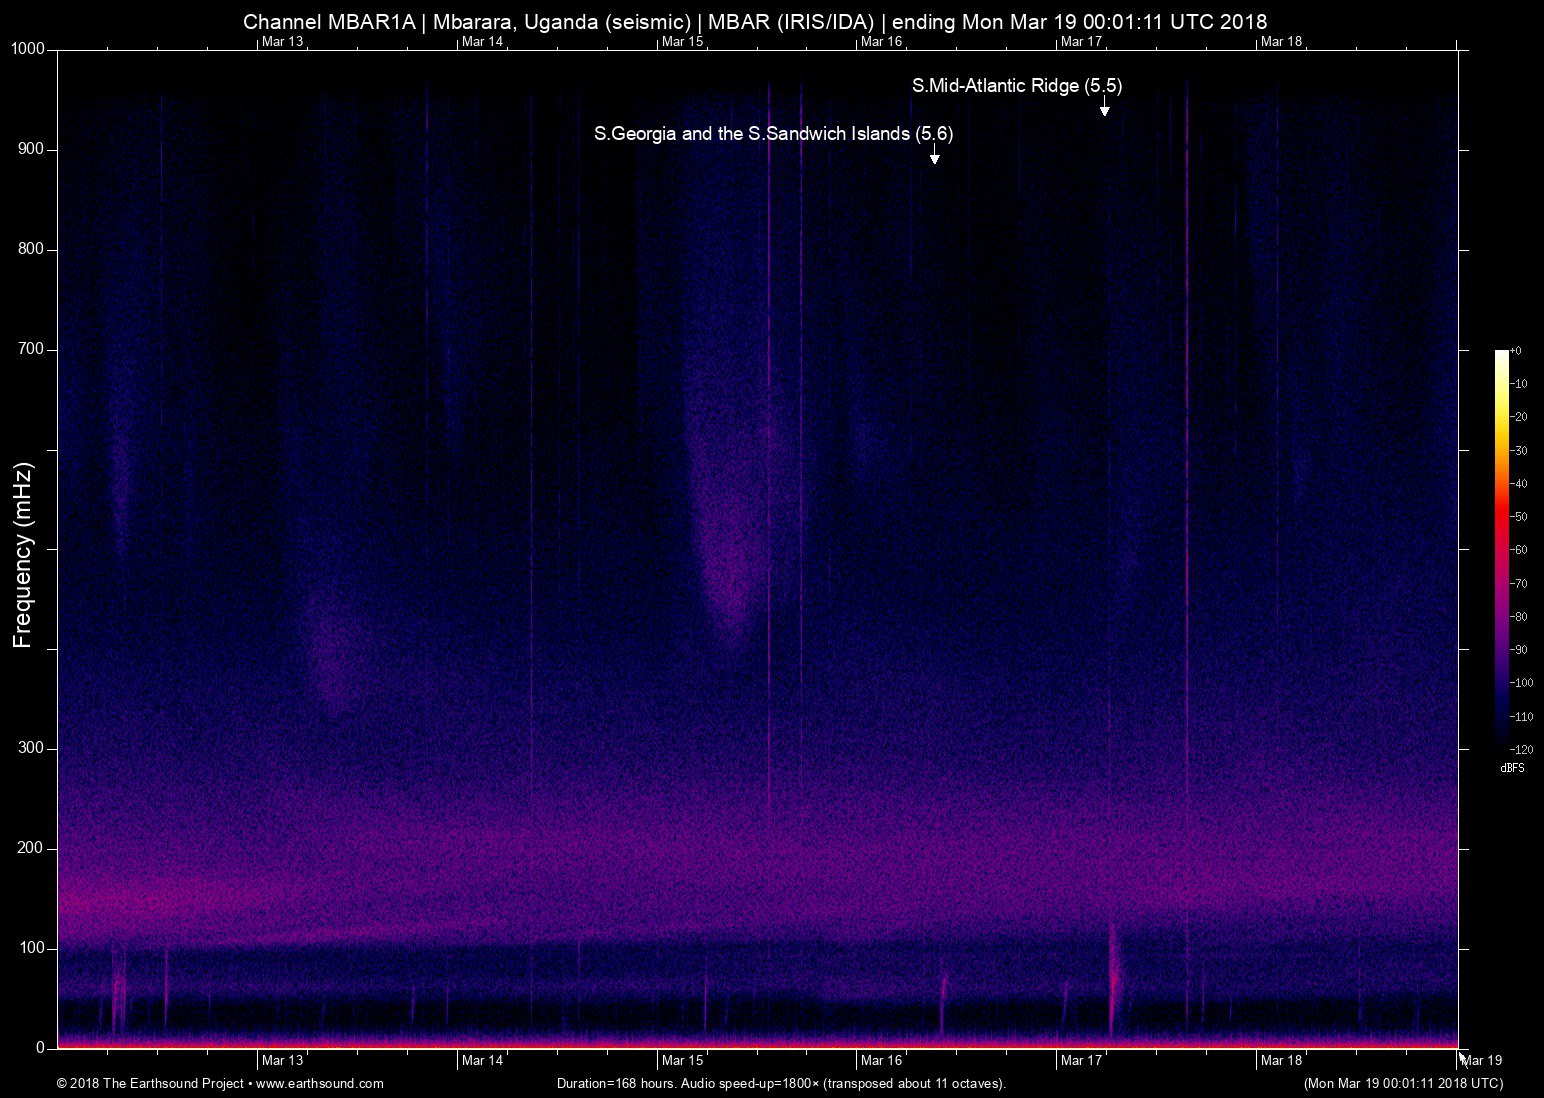Viewport: 1544px width, 1098px height.
Task: Click the dBFS color scale bar
Action: pyautogui.click(x=1501, y=548)
